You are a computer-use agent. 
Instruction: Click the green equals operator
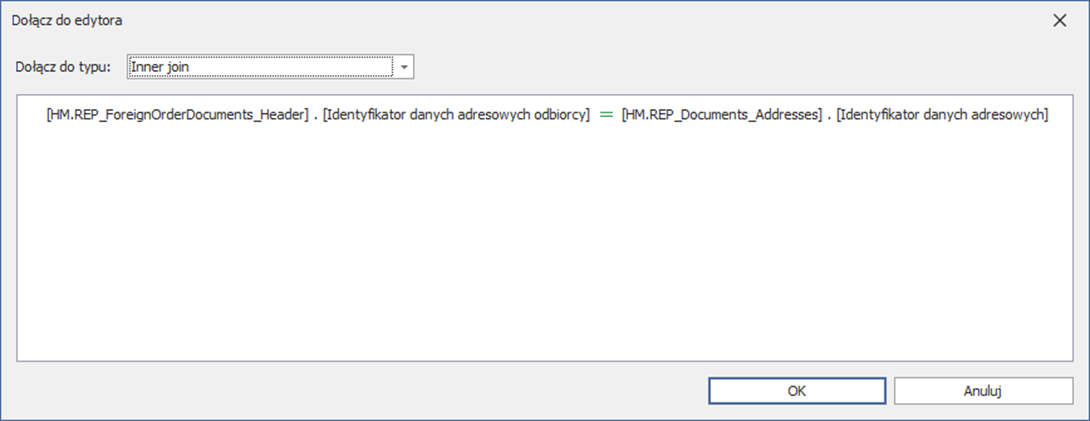coord(603,115)
